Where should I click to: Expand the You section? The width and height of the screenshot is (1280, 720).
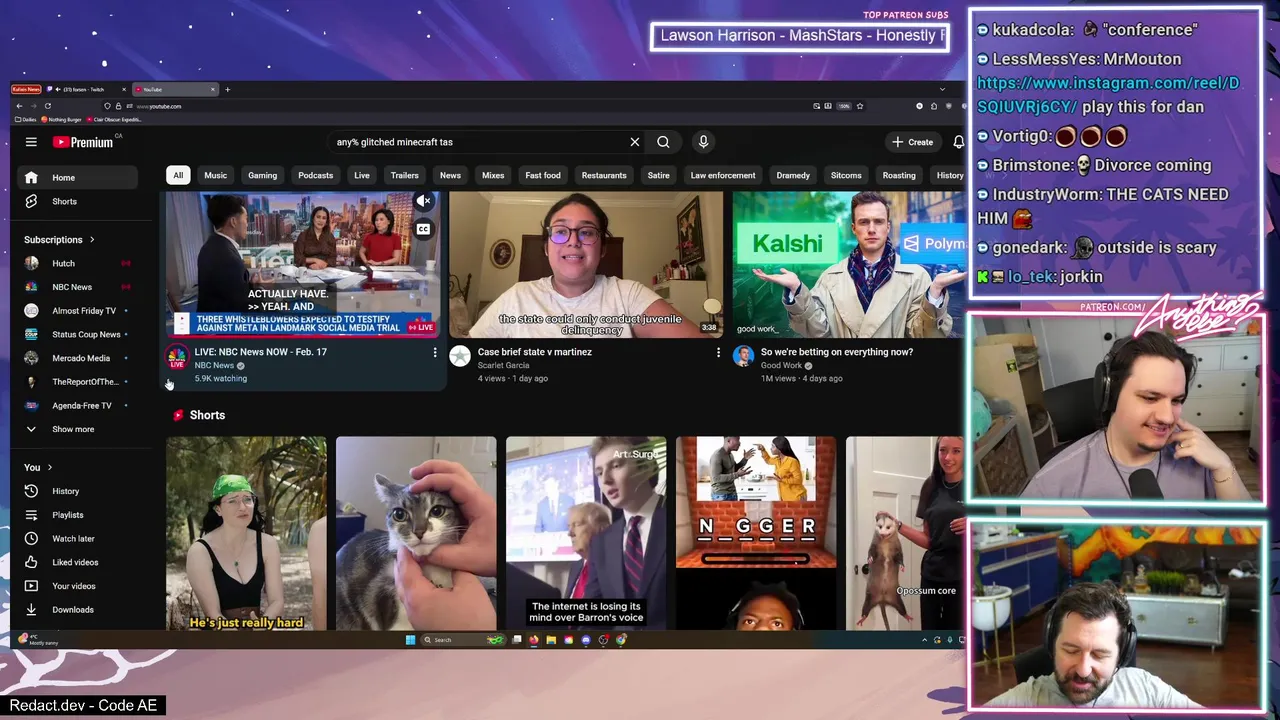(x=38, y=467)
